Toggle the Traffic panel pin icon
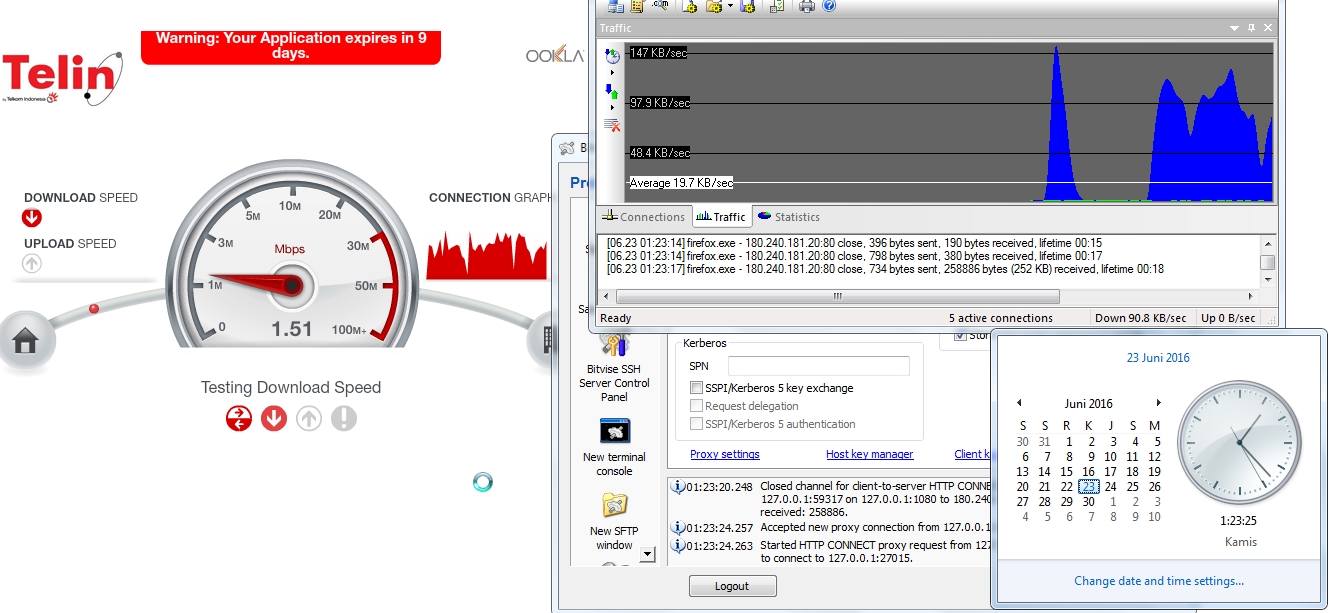This screenshot has width=1335, height=613. coord(1252,28)
